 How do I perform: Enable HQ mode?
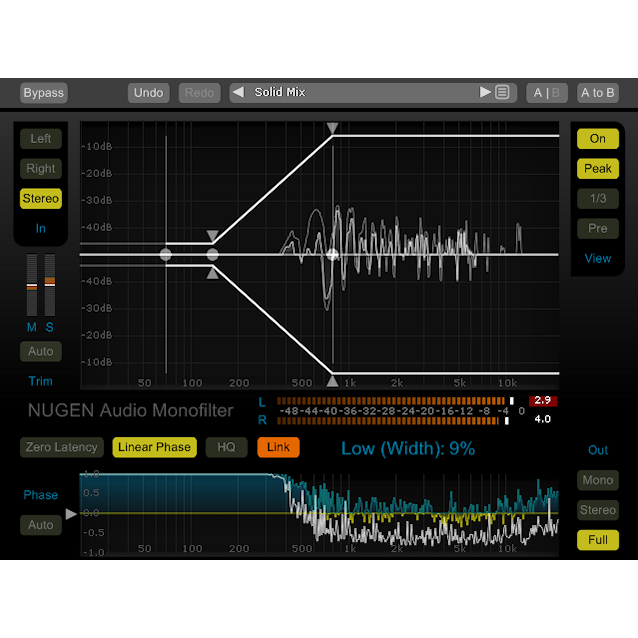tap(226, 447)
